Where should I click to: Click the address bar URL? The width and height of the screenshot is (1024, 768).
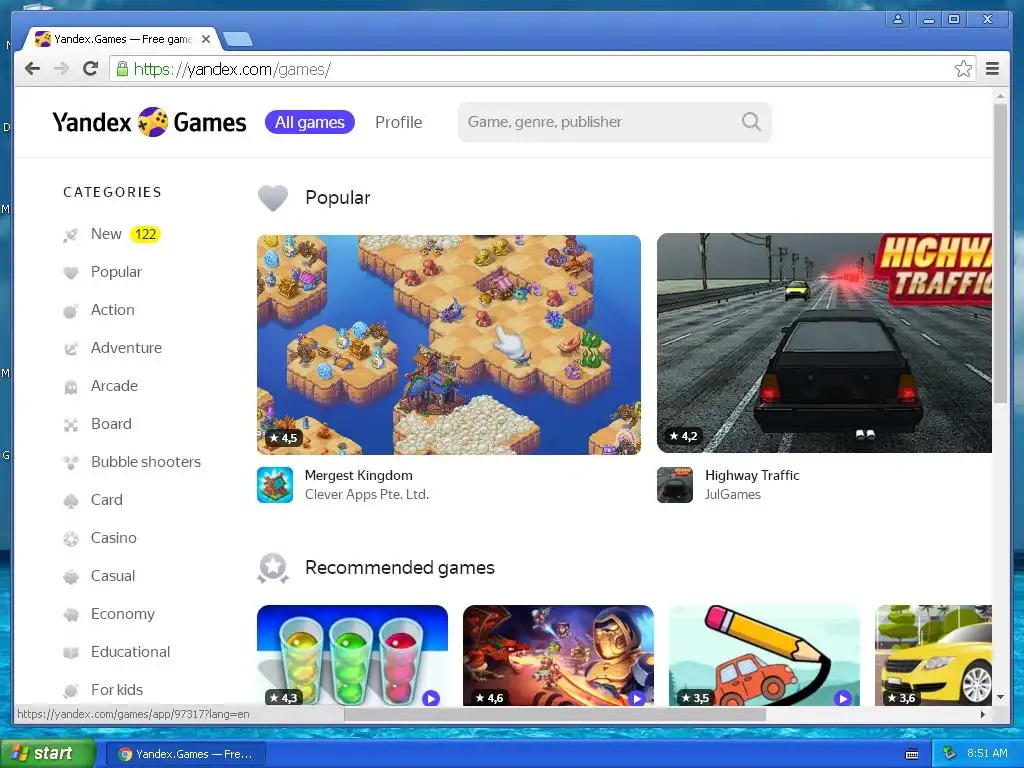point(232,69)
